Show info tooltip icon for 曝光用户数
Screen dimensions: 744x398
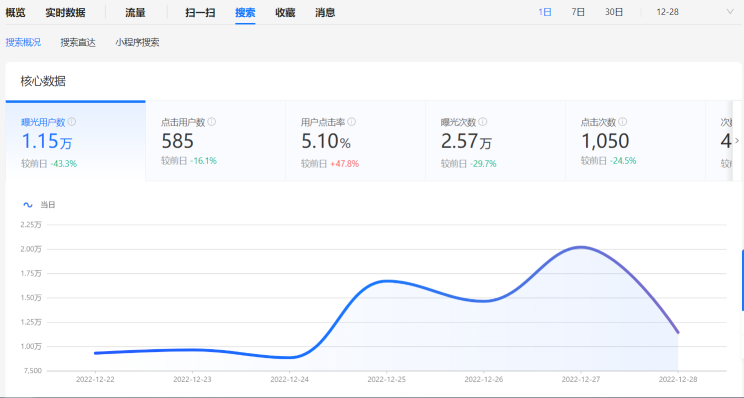pos(72,122)
